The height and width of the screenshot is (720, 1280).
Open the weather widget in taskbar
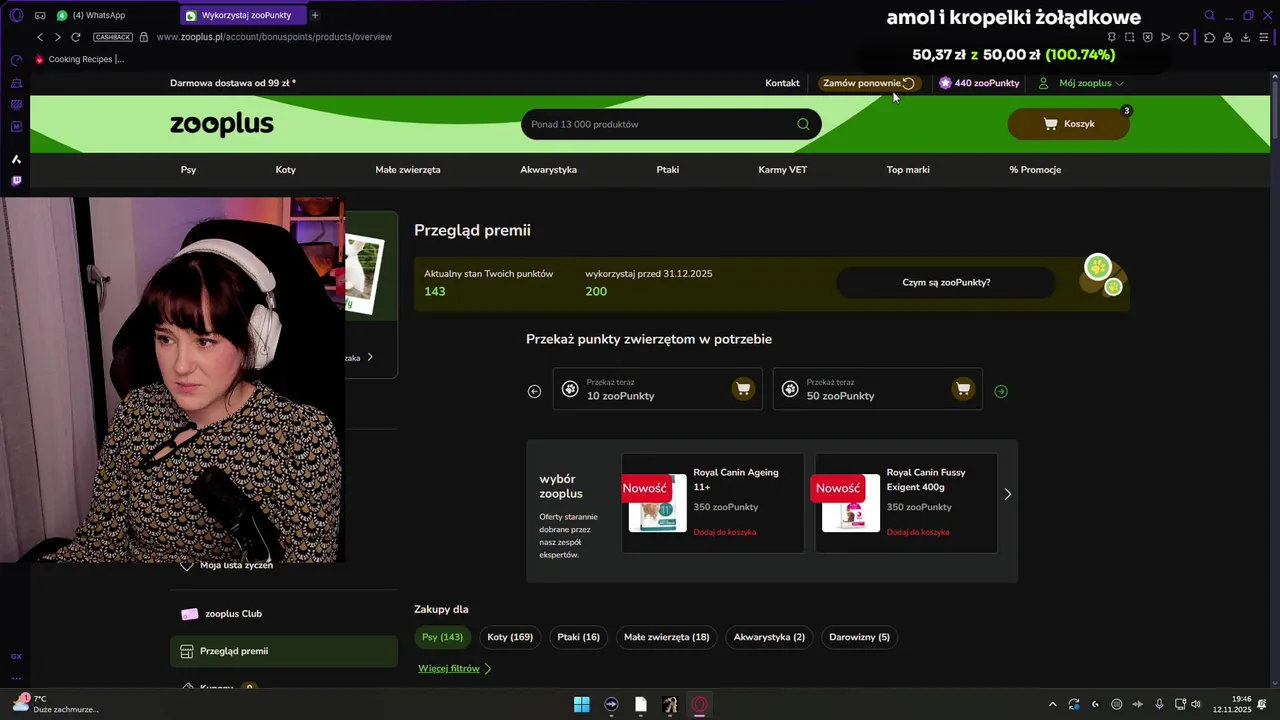point(55,704)
